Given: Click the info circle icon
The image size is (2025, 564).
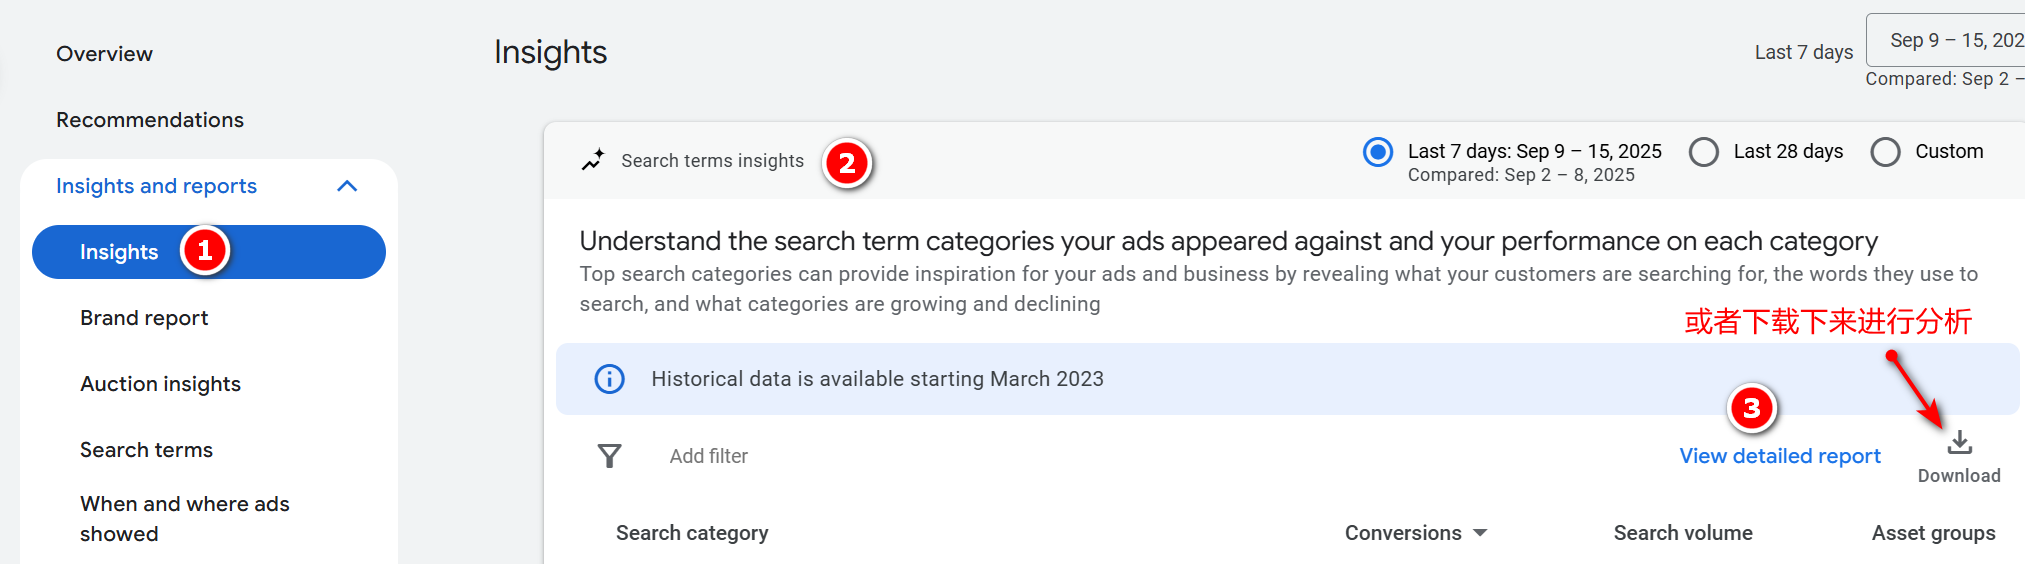Looking at the screenshot, I should [x=609, y=379].
